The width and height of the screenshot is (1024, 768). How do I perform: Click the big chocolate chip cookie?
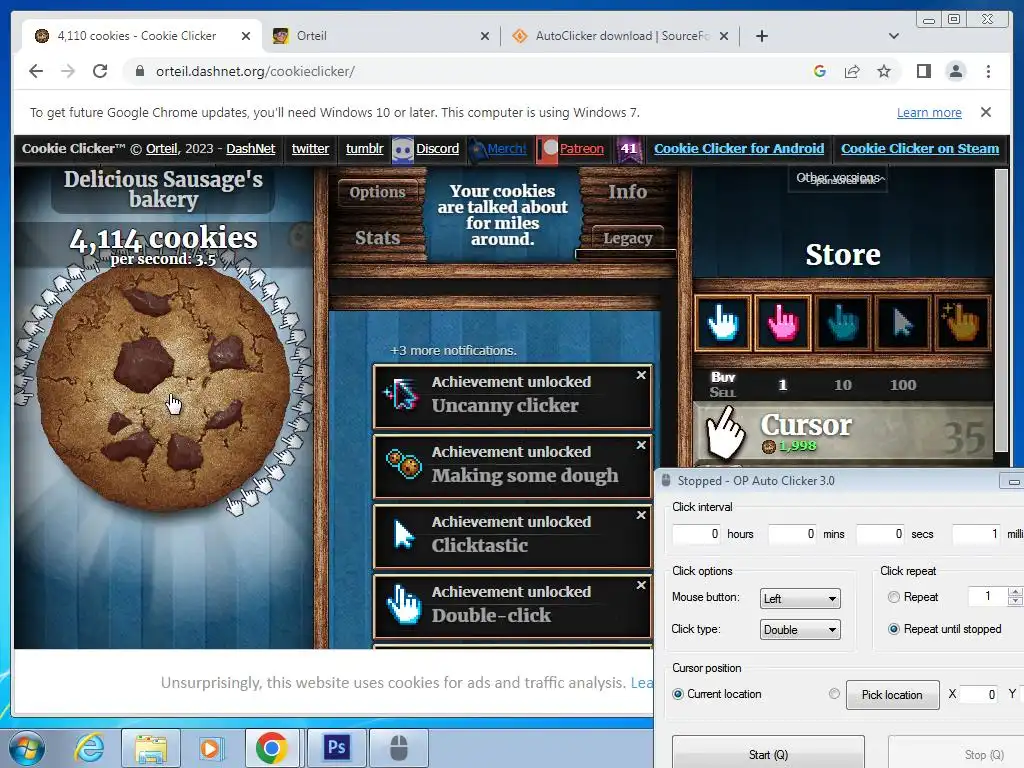pyautogui.click(x=163, y=388)
